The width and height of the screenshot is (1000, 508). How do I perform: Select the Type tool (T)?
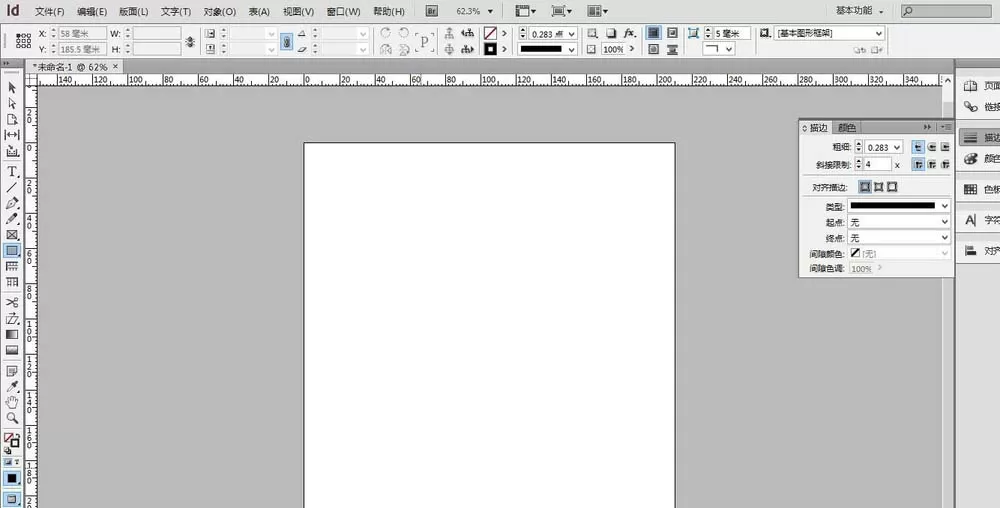pyautogui.click(x=12, y=171)
